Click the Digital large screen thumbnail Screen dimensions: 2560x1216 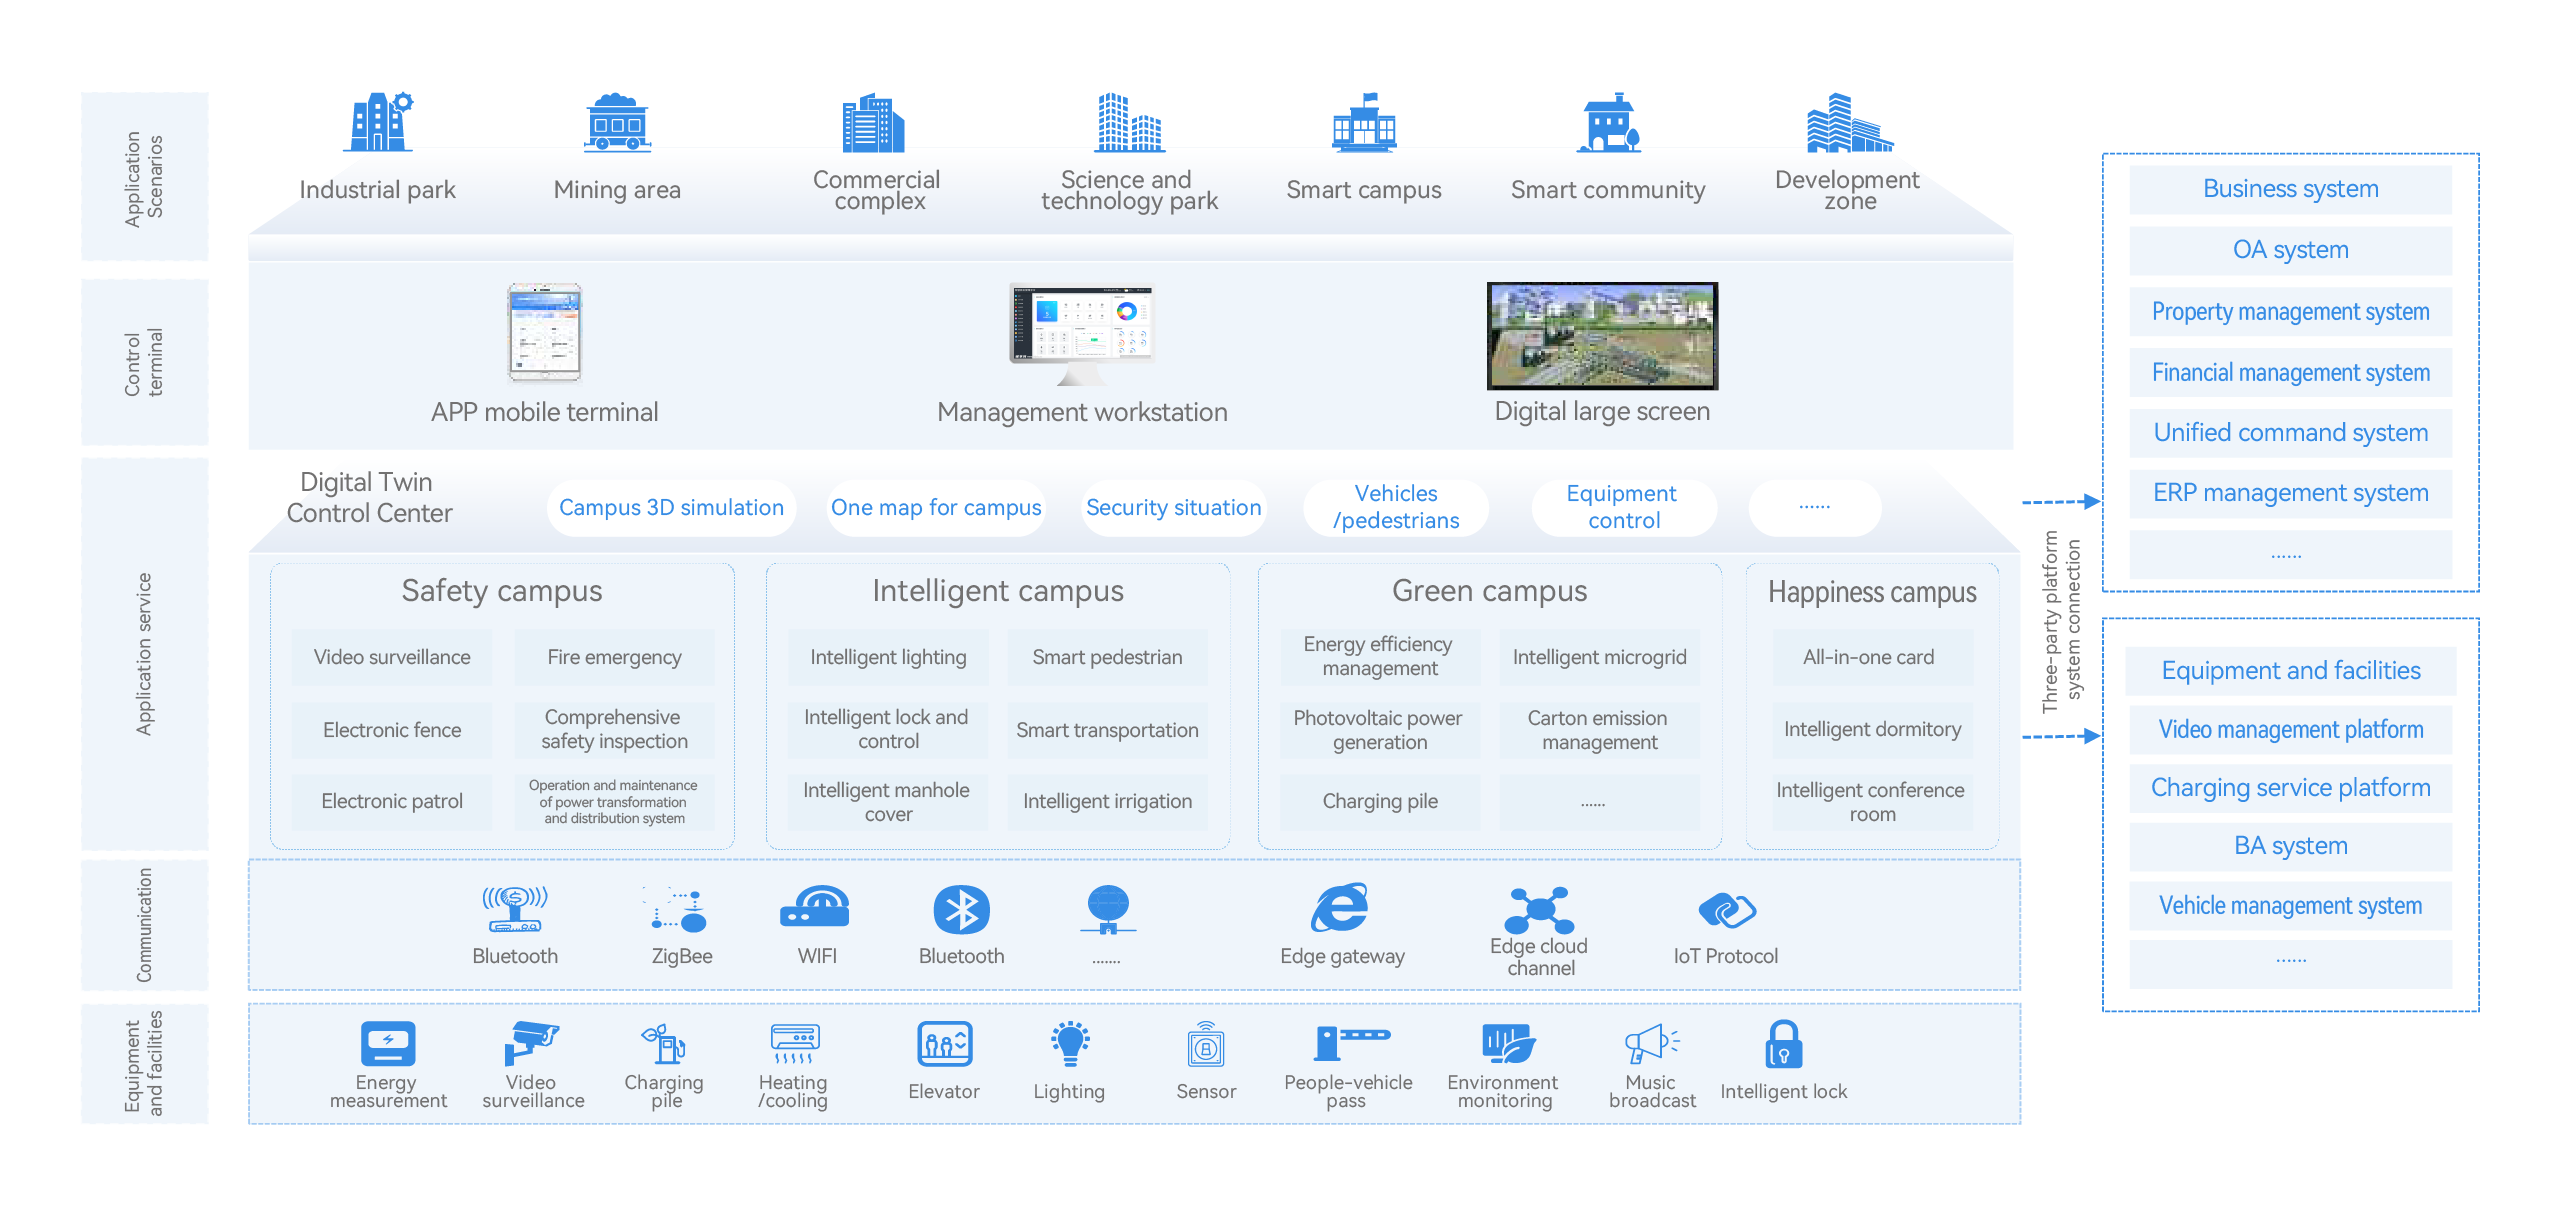click(1602, 336)
